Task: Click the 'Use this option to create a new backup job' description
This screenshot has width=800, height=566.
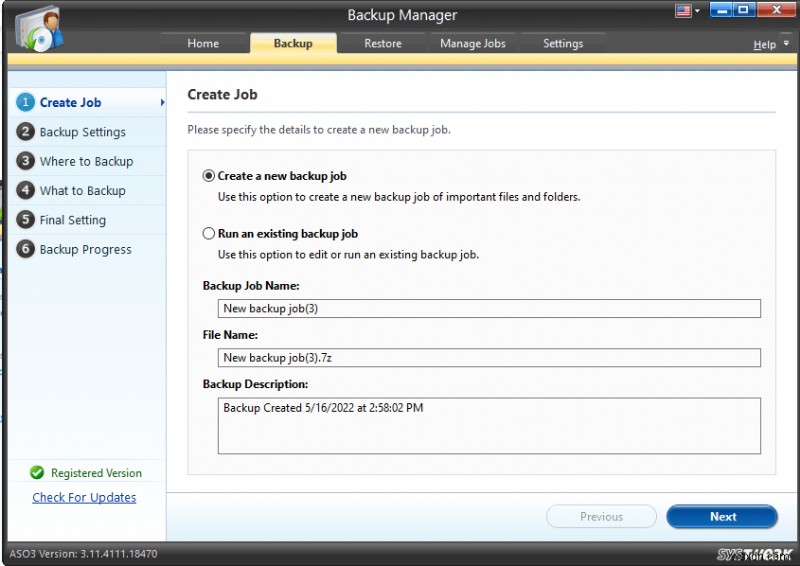Action: (x=399, y=197)
